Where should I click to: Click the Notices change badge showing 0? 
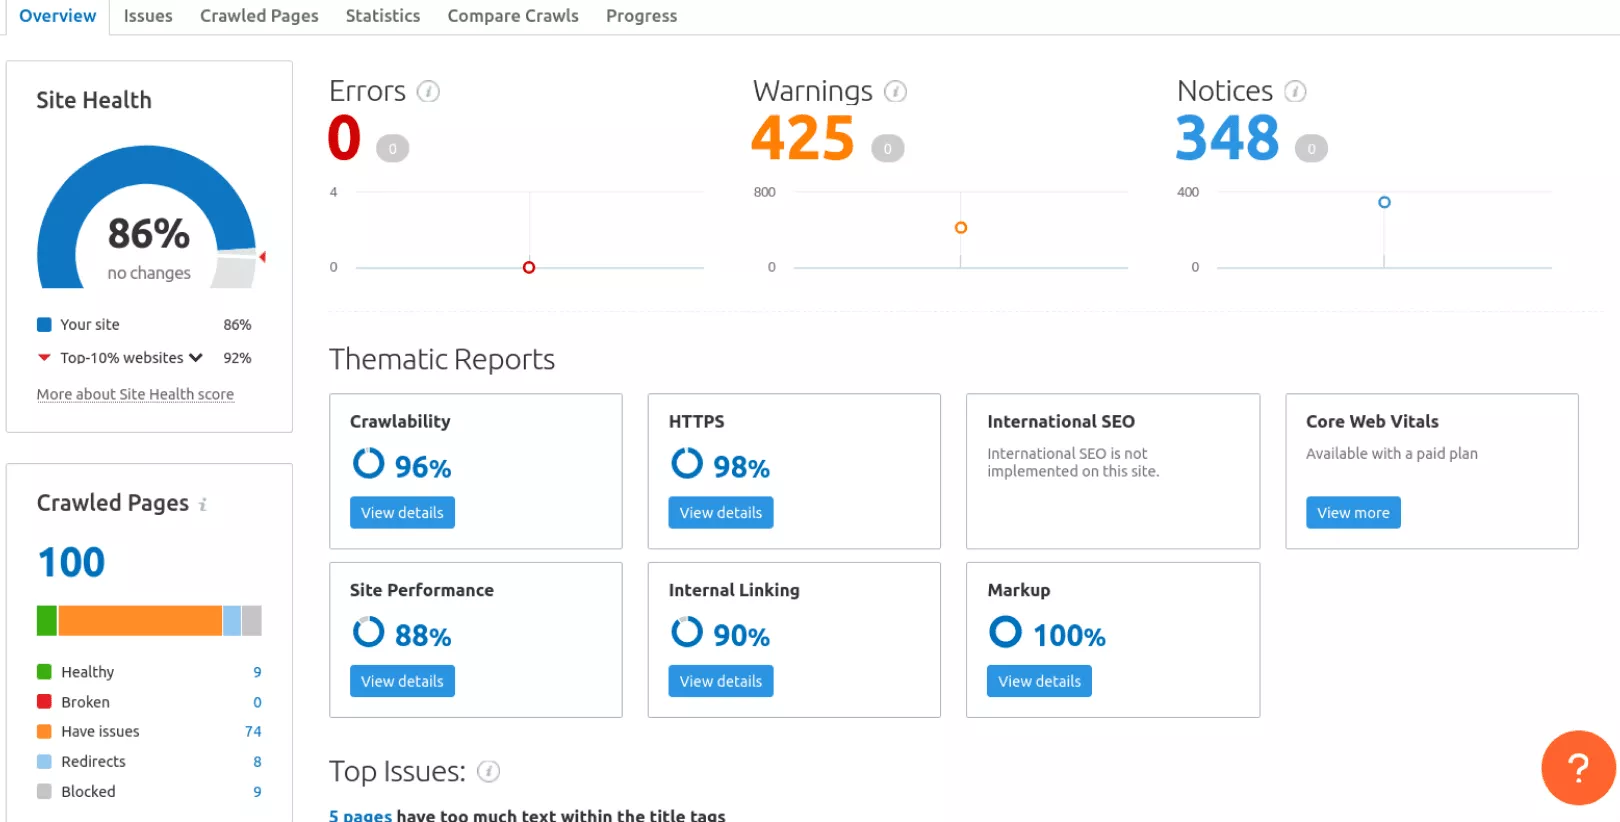(x=1311, y=149)
